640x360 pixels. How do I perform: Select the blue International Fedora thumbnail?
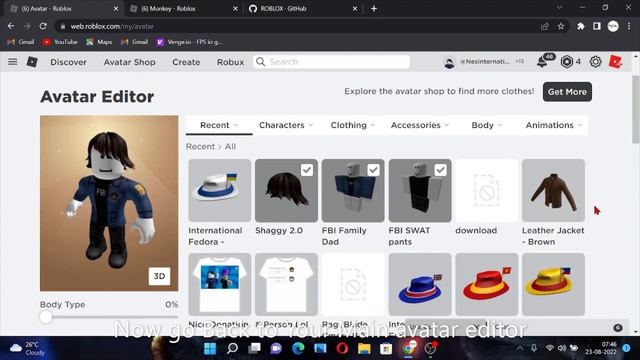pos(420,284)
